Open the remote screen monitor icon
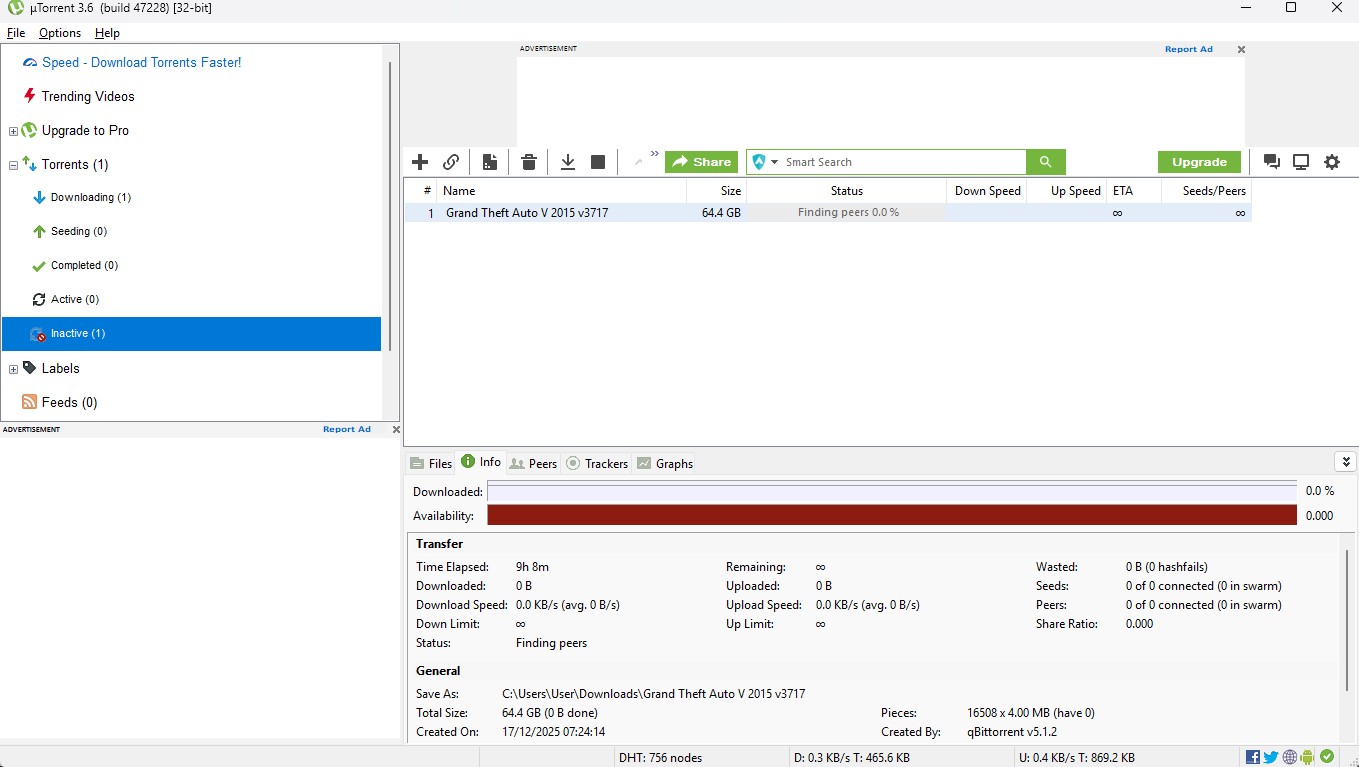1359x767 pixels. (x=1301, y=162)
